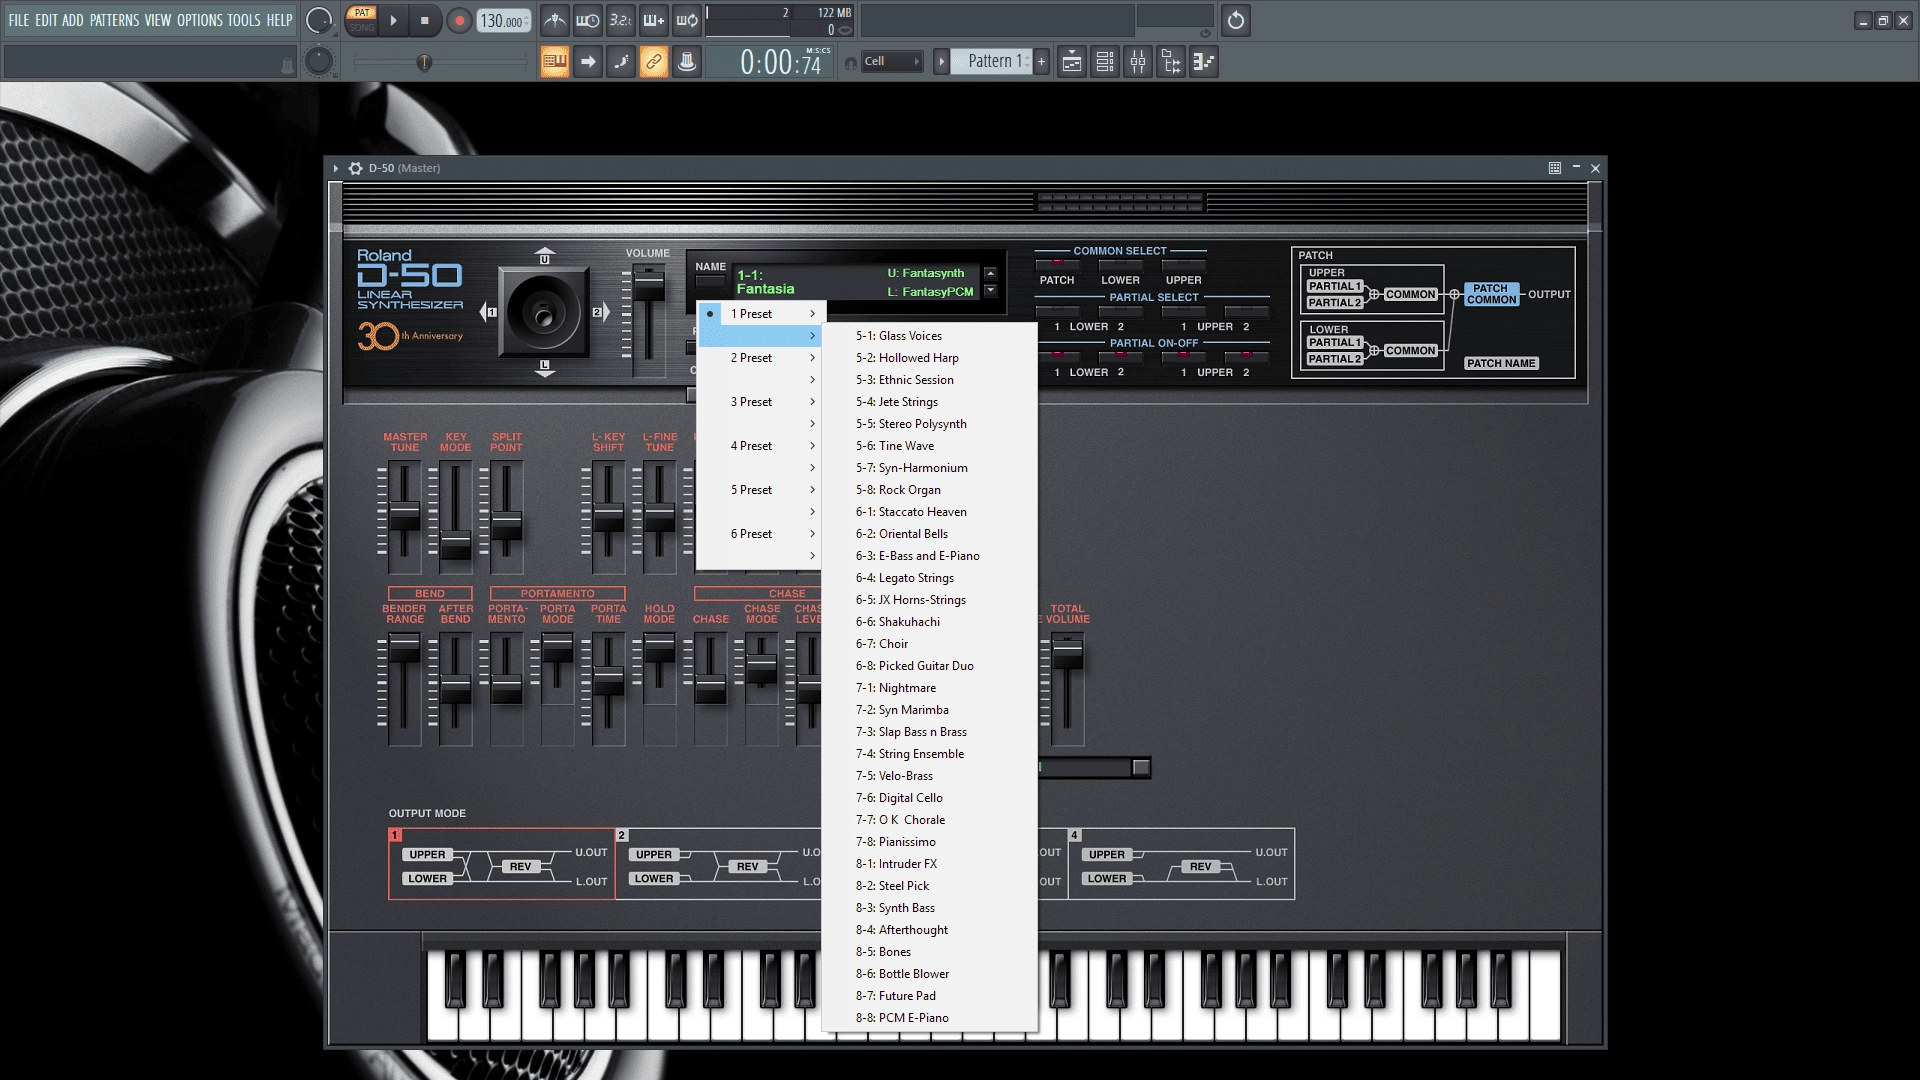Image resolution: width=1920 pixels, height=1080 pixels.
Task: Click the PATCH COMMON block in diagram
Action: (x=1491, y=294)
